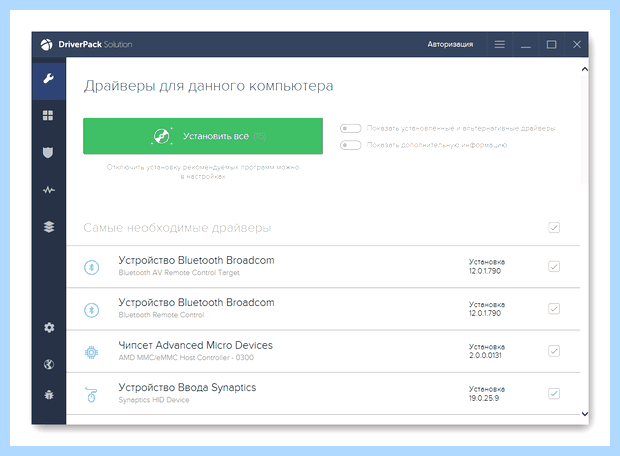Toggle Показать дополнительную информацию switch

(x=351, y=145)
